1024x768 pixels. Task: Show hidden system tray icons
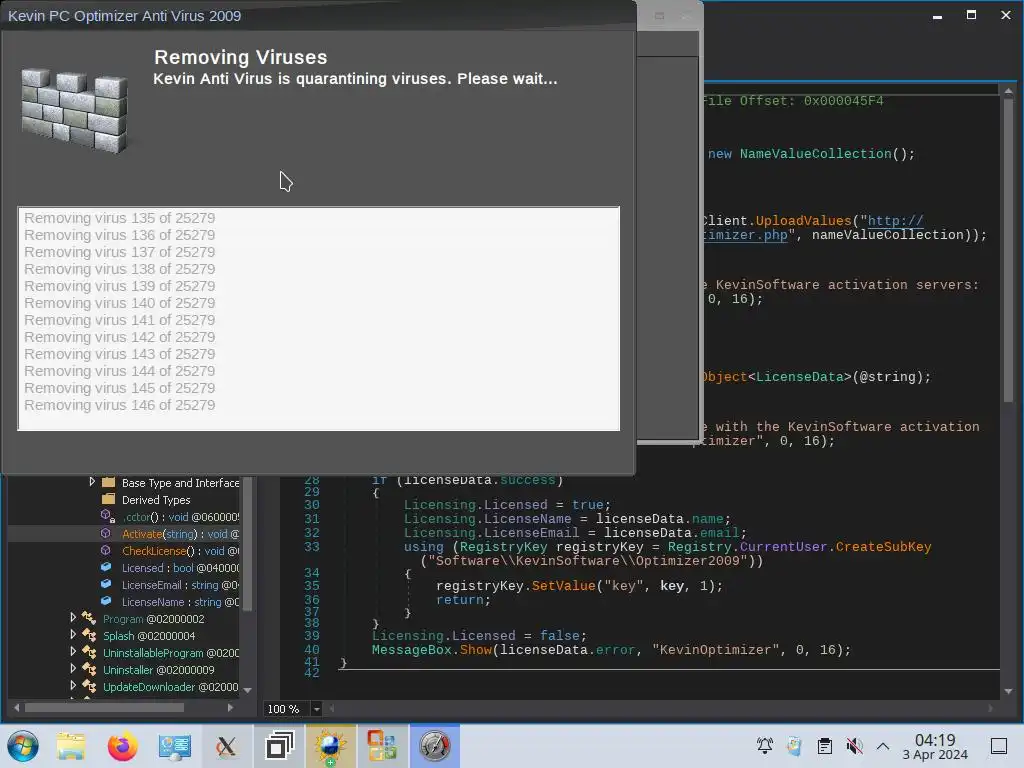(x=883, y=745)
